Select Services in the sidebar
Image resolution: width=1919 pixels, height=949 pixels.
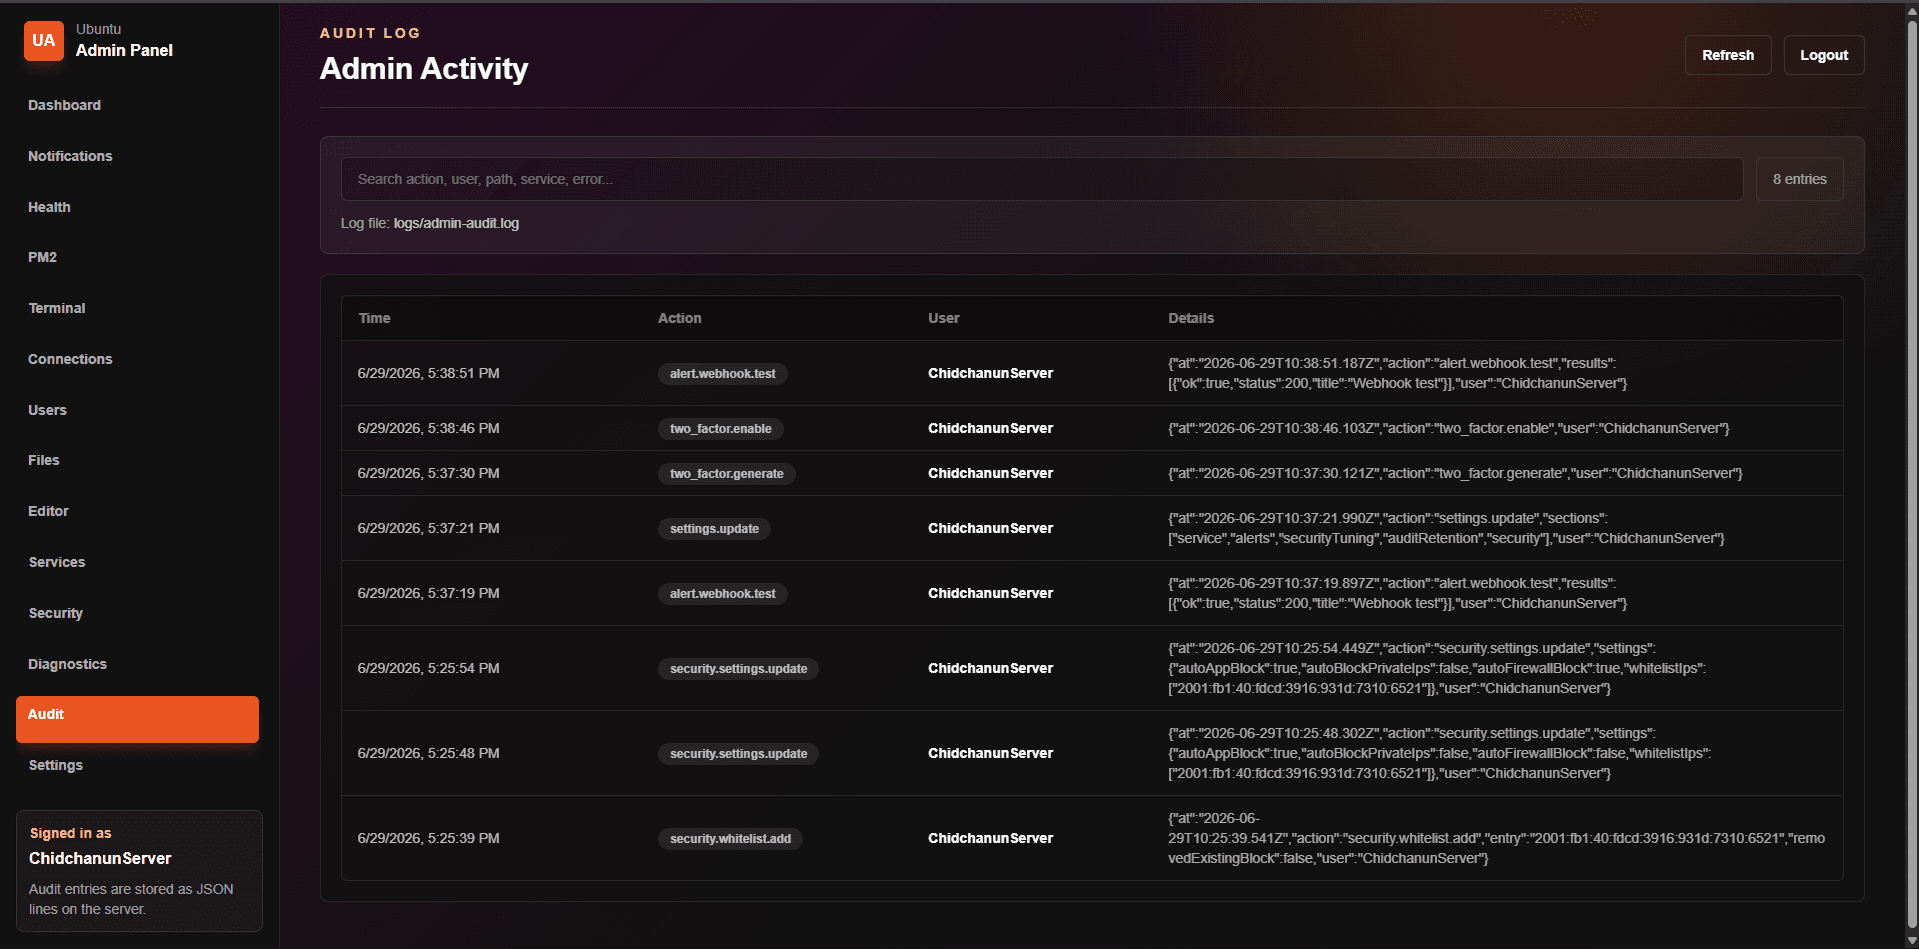(57, 562)
